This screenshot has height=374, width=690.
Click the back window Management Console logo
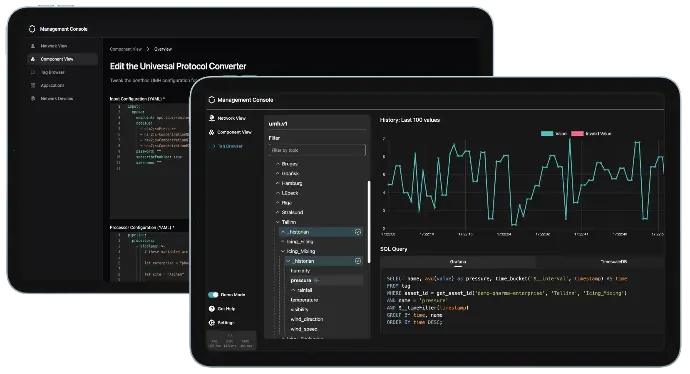[32, 29]
